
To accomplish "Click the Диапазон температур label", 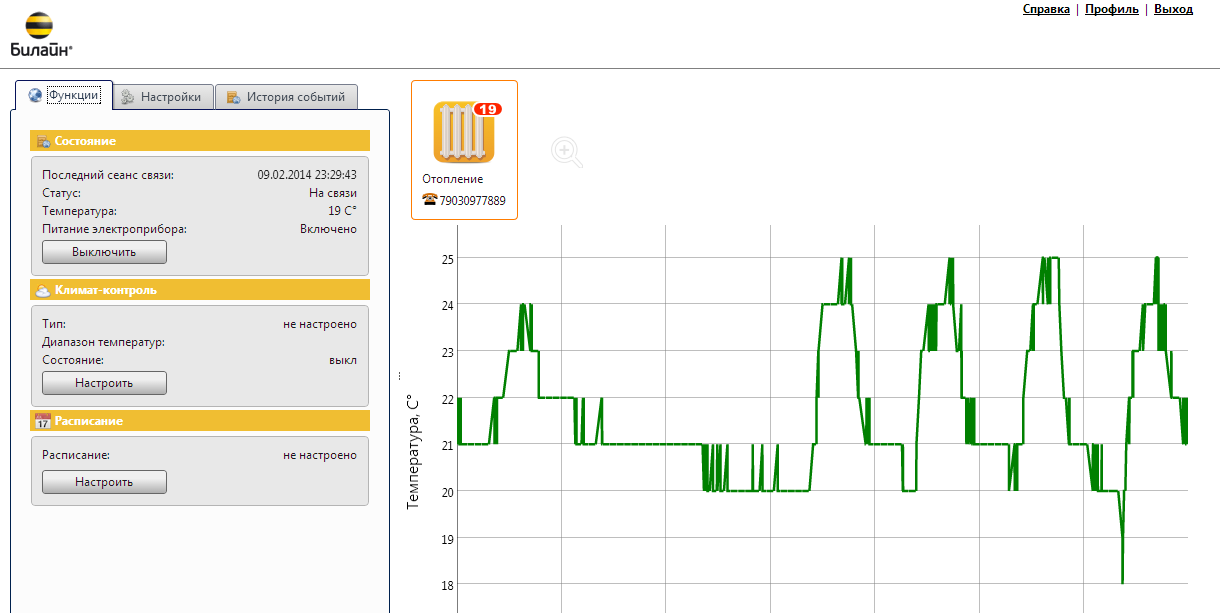I will [x=103, y=342].
